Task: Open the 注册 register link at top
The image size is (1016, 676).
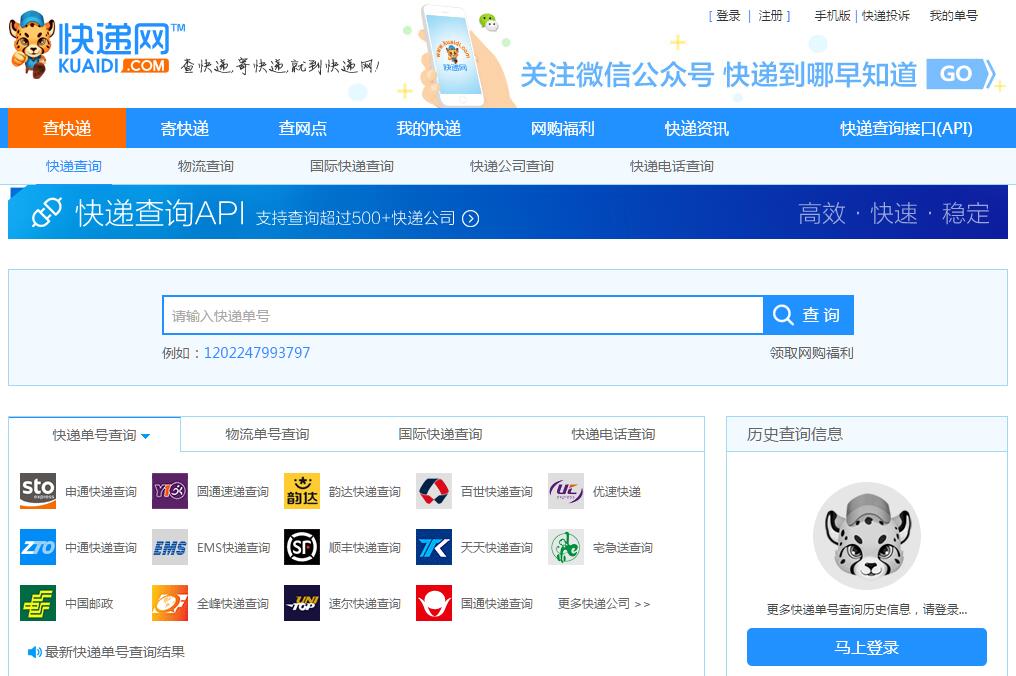Action: (x=770, y=16)
